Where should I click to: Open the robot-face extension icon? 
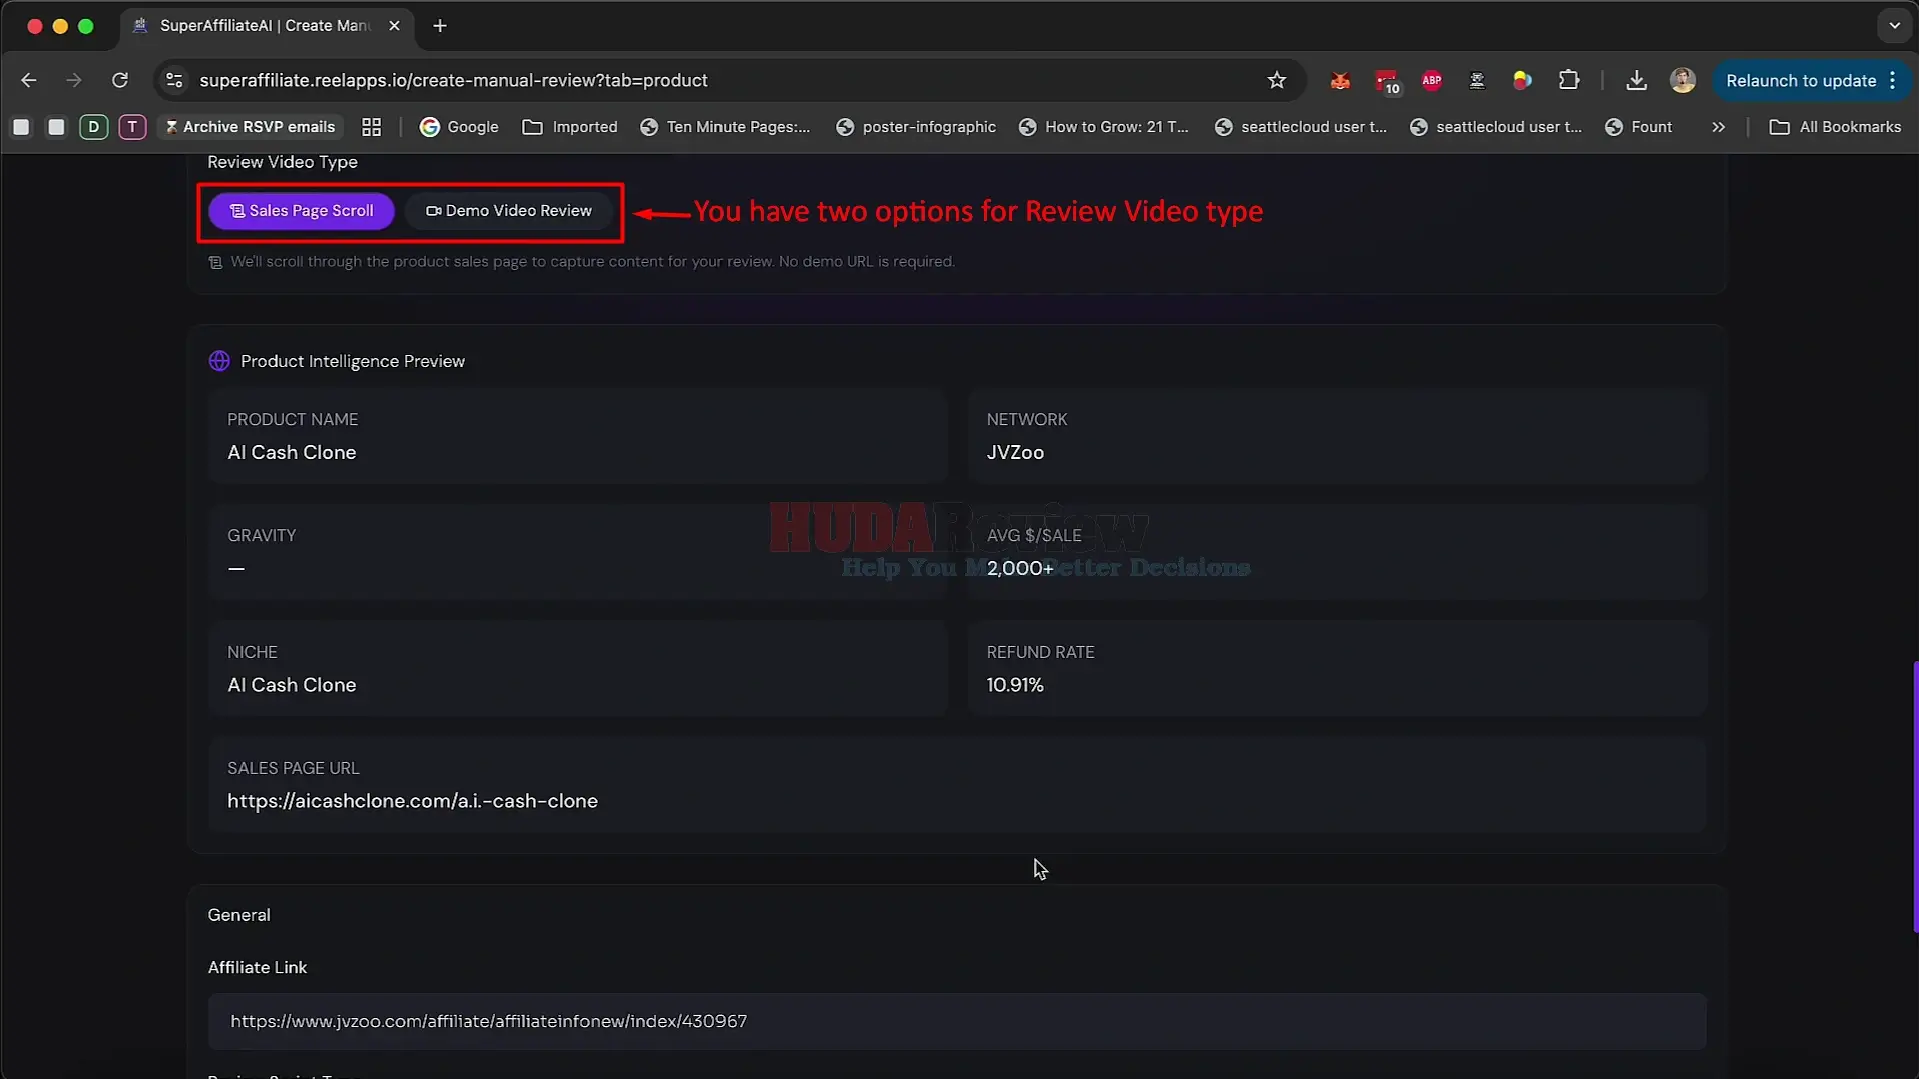pos(1477,81)
